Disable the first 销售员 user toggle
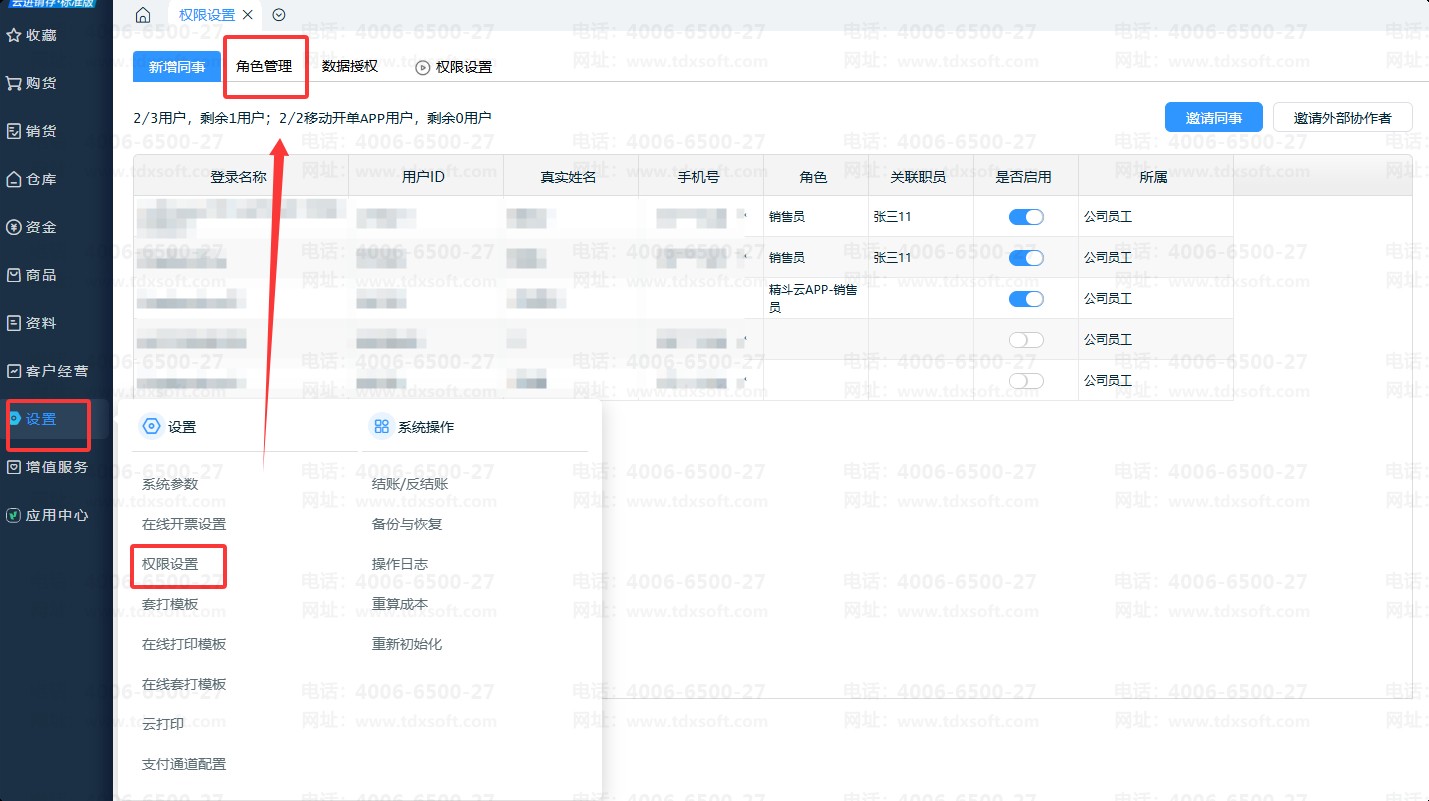Screen dimensions: 1429x801 (x=1026, y=217)
